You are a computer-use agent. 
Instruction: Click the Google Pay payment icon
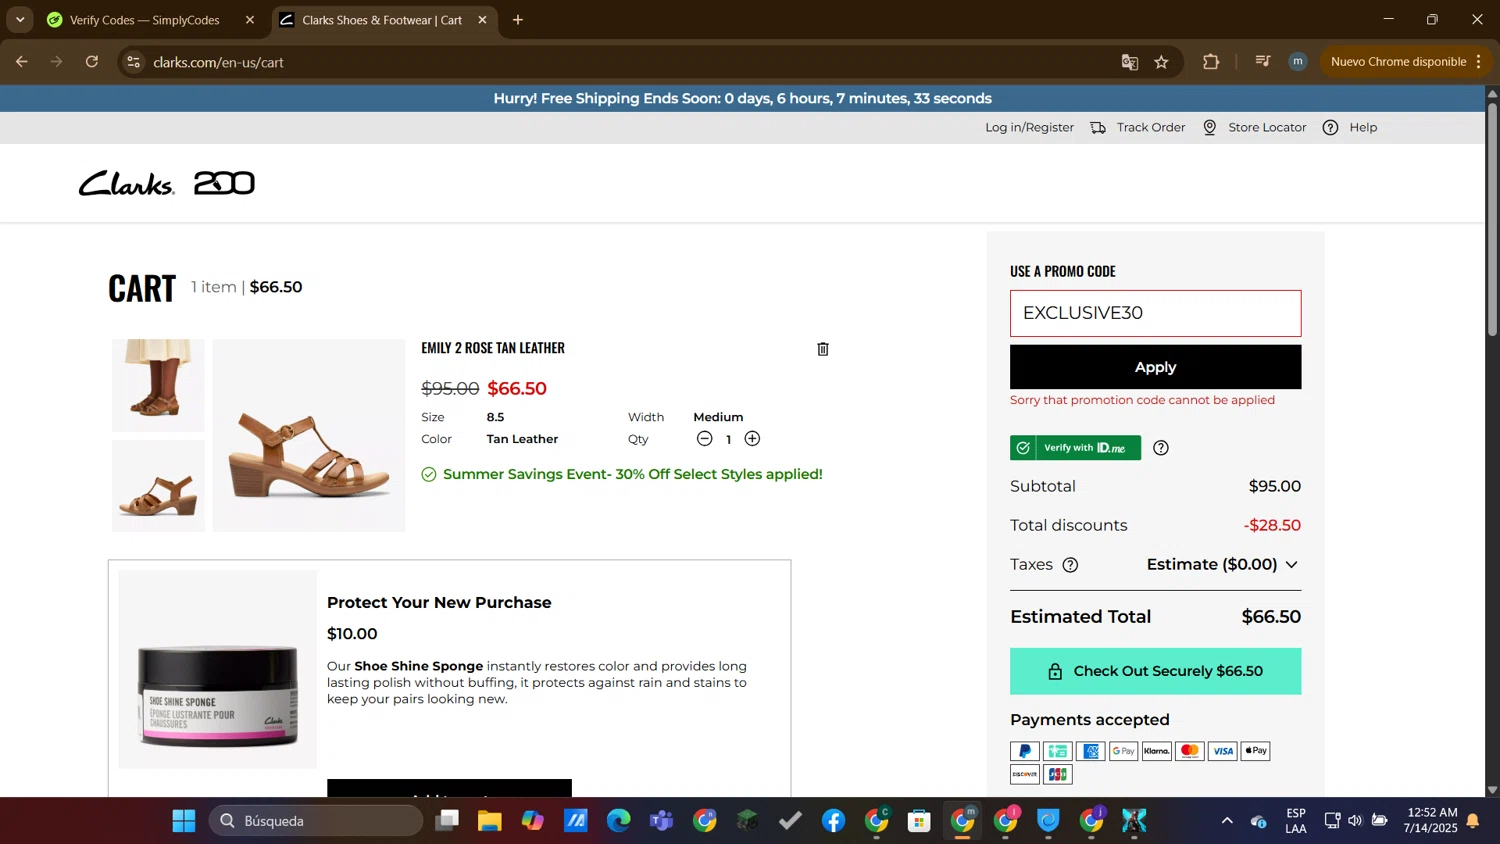pos(1123,751)
